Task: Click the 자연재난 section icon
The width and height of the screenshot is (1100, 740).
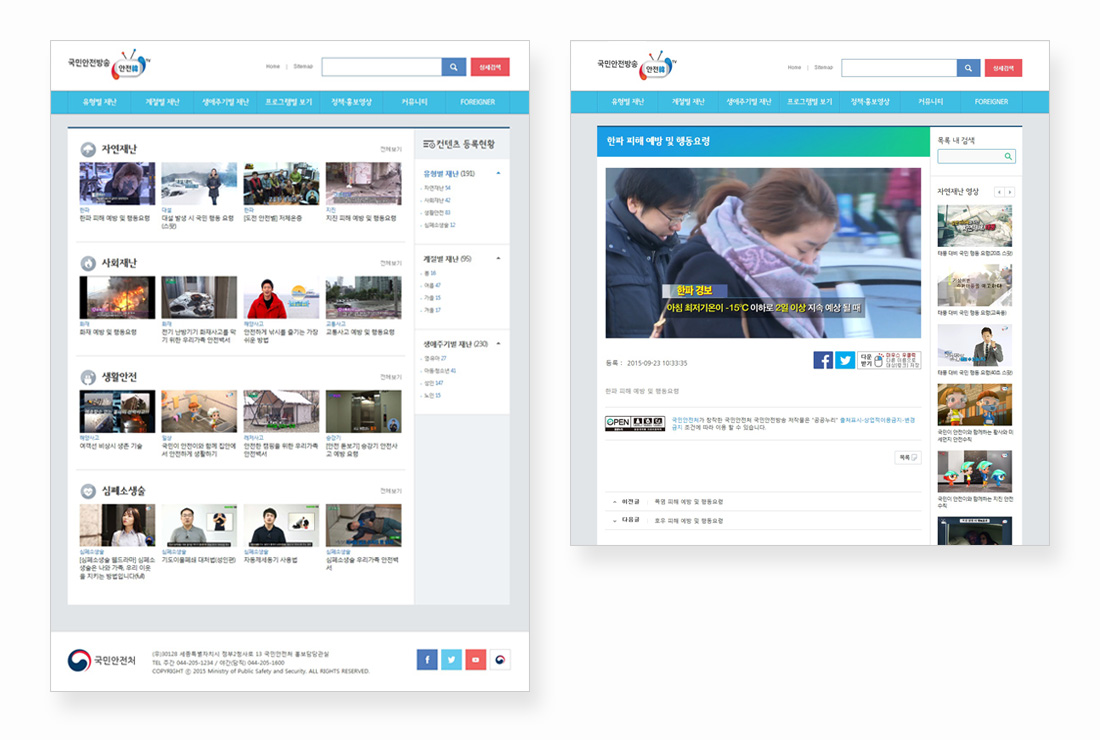Action: (x=88, y=149)
